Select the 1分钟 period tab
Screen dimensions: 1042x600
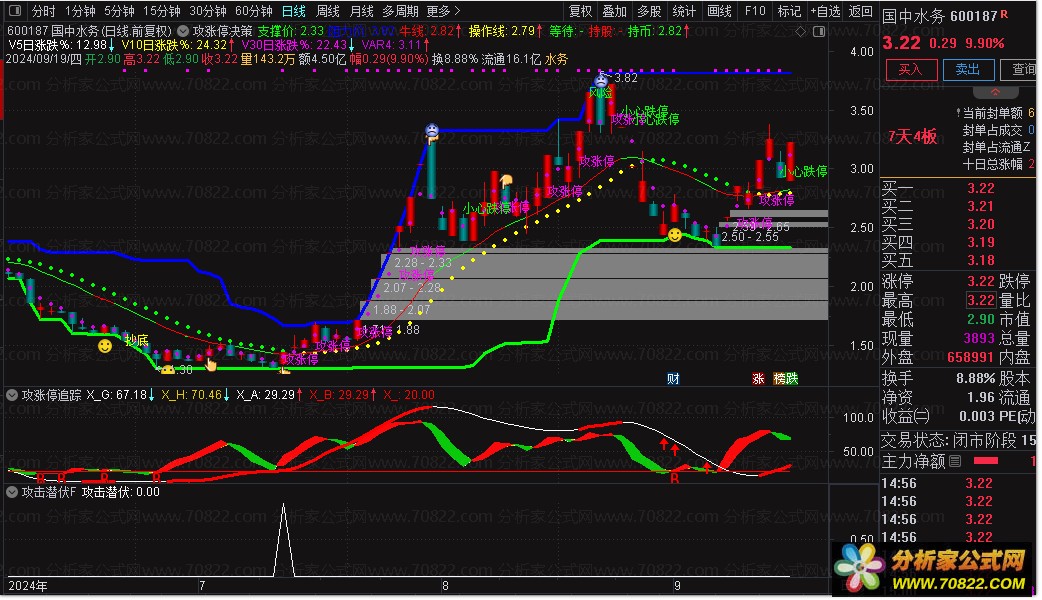pyautogui.click(x=80, y=11)
